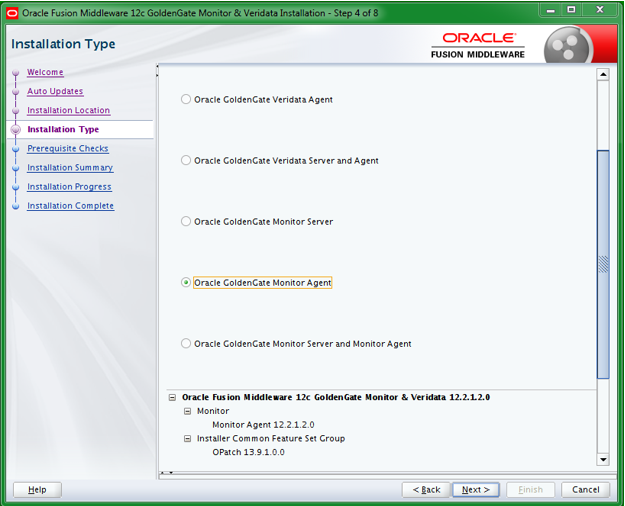Choose Oracle GoldenGate Veridata Server and Agent option

[x=186, y=160]
